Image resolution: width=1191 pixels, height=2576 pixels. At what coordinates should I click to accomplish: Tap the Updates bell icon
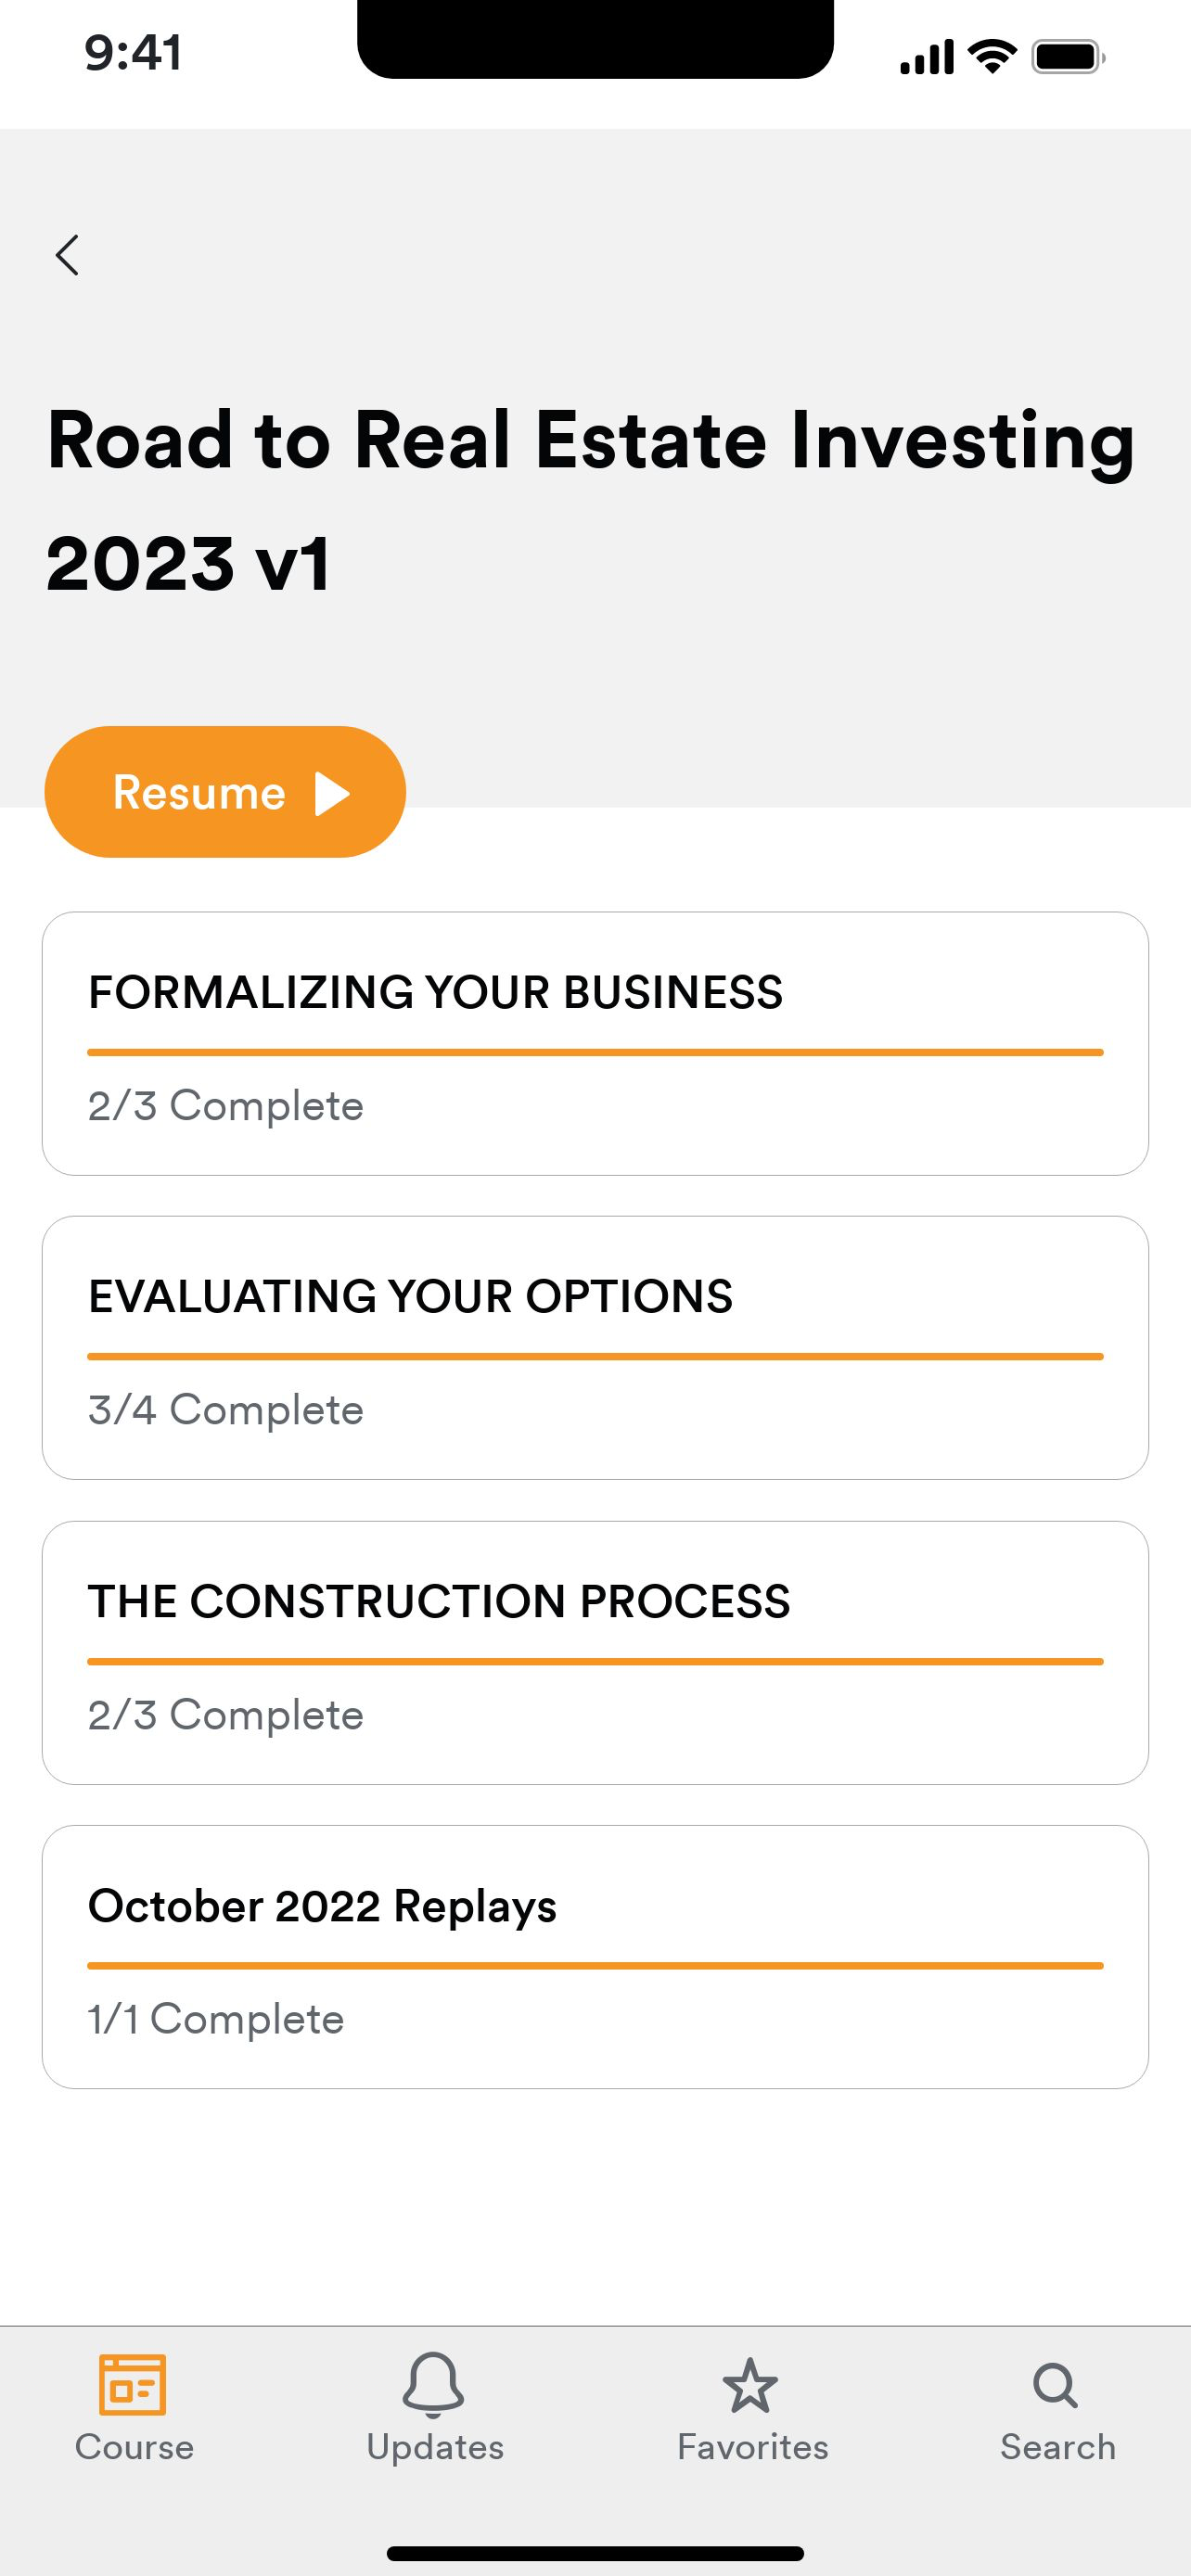pos(433,2384)
